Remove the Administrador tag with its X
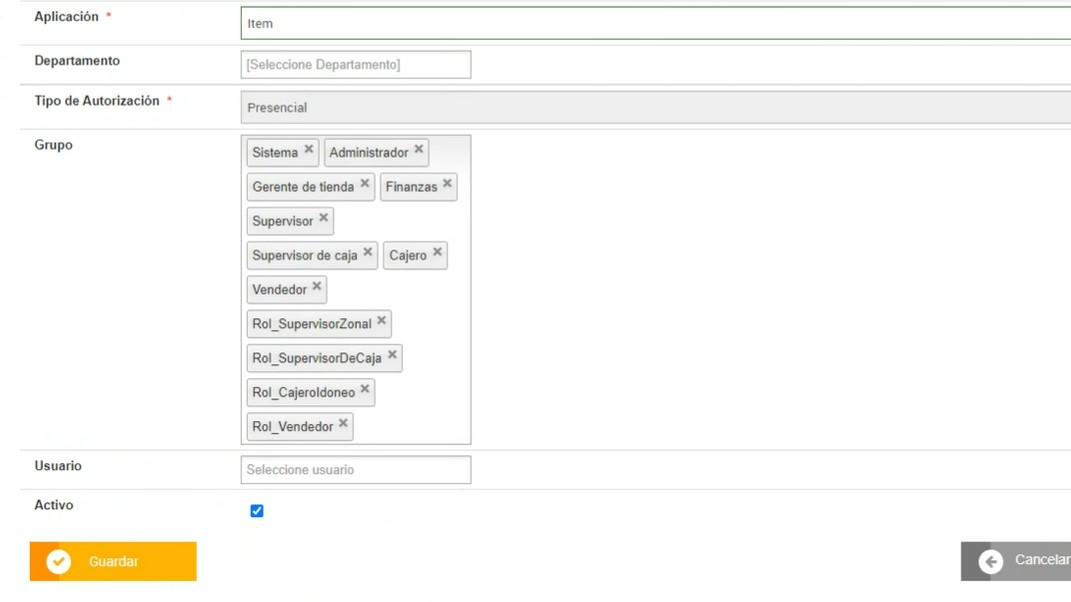This screenshot has width=1071, height=602. point(419,150)
